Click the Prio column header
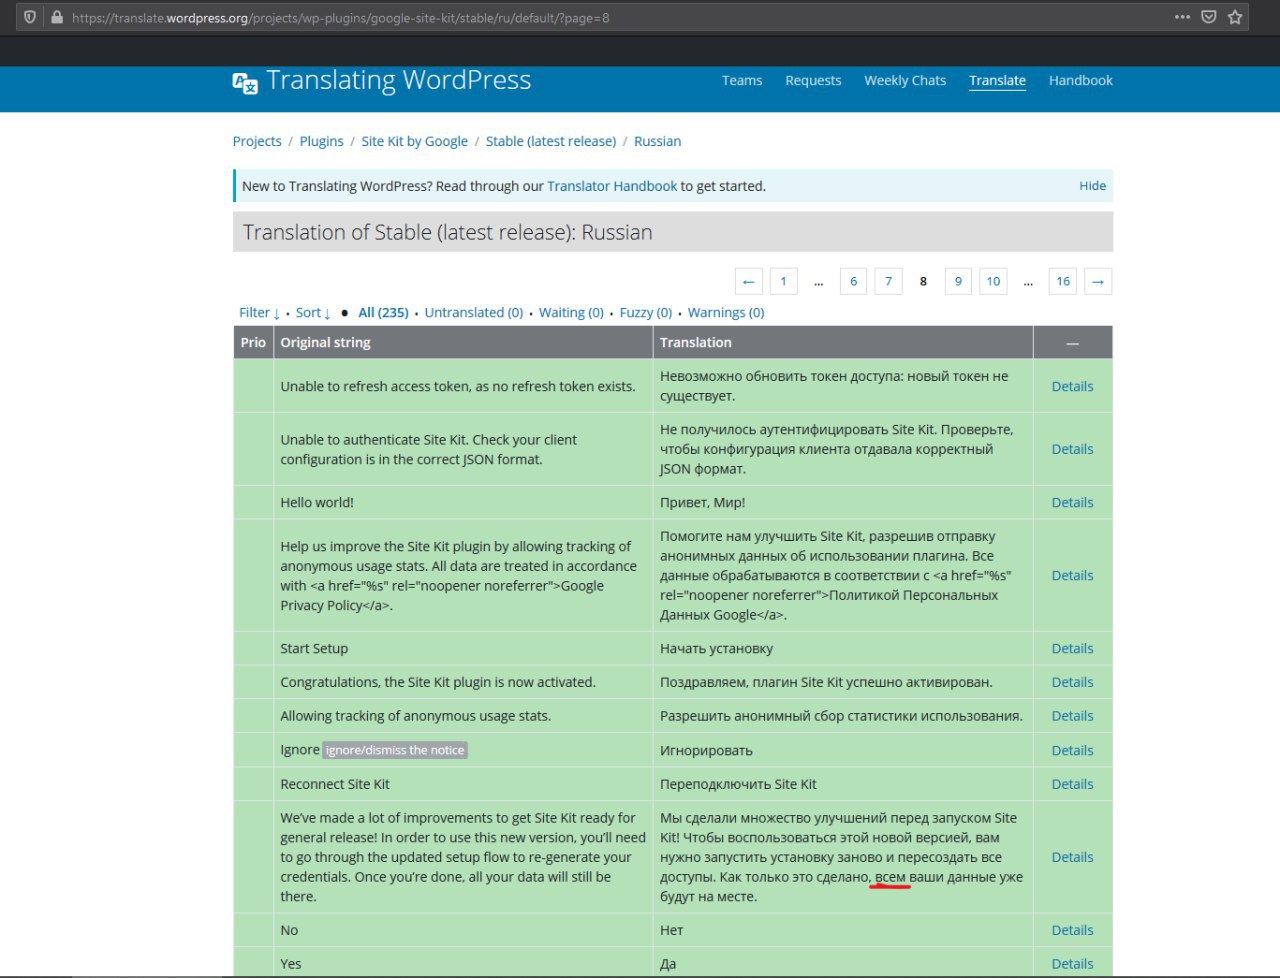 [253, 342]
